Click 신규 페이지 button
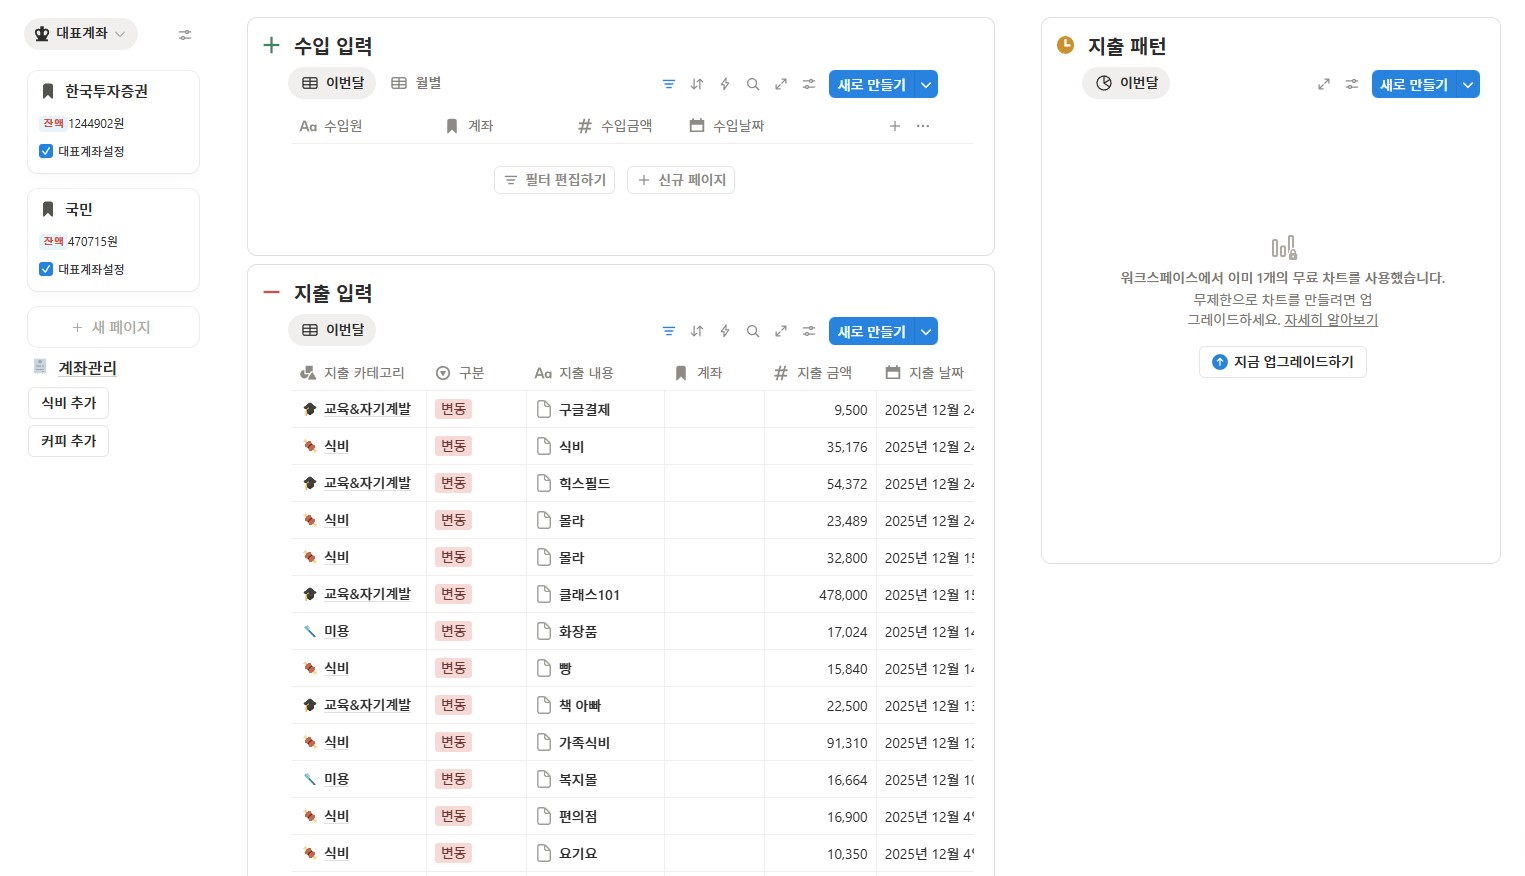The height and width of the screenshot is (876, 1525). pyautogui.click(x=681, y=180)
